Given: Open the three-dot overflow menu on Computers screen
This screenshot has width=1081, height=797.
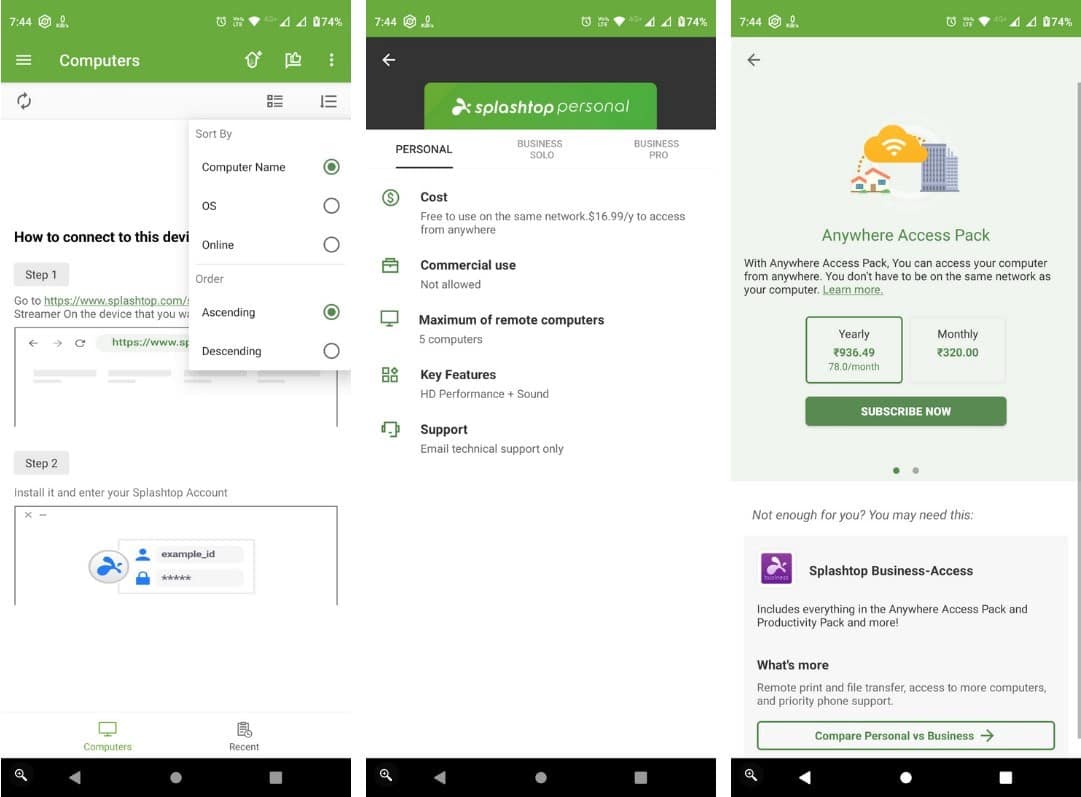Looking at the screenshot, I should 332,60.
